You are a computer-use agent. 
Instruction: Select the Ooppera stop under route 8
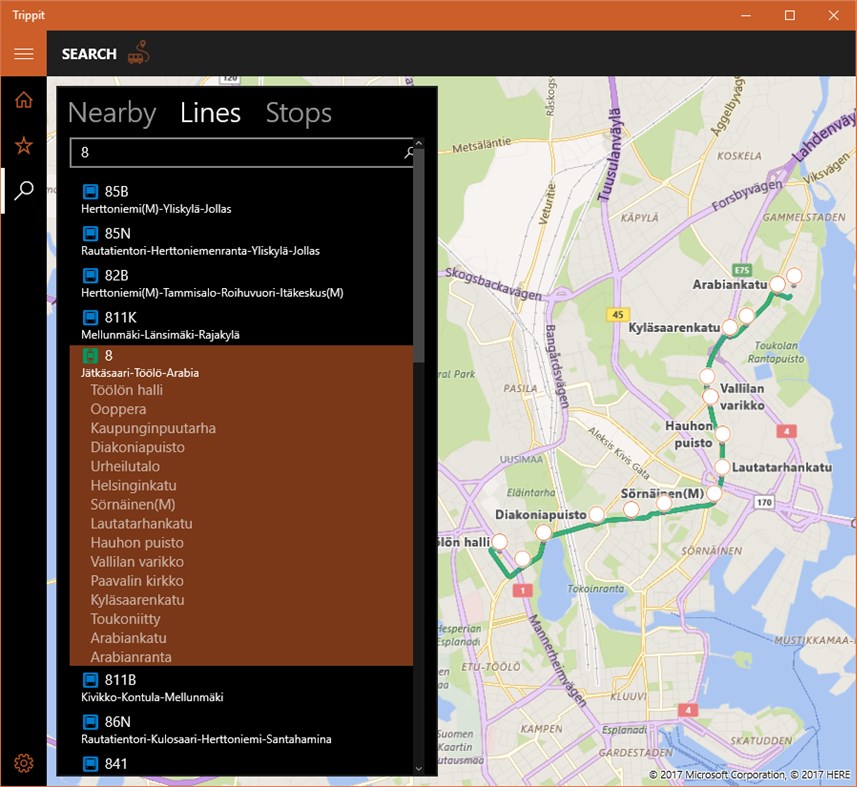(118, 409)
